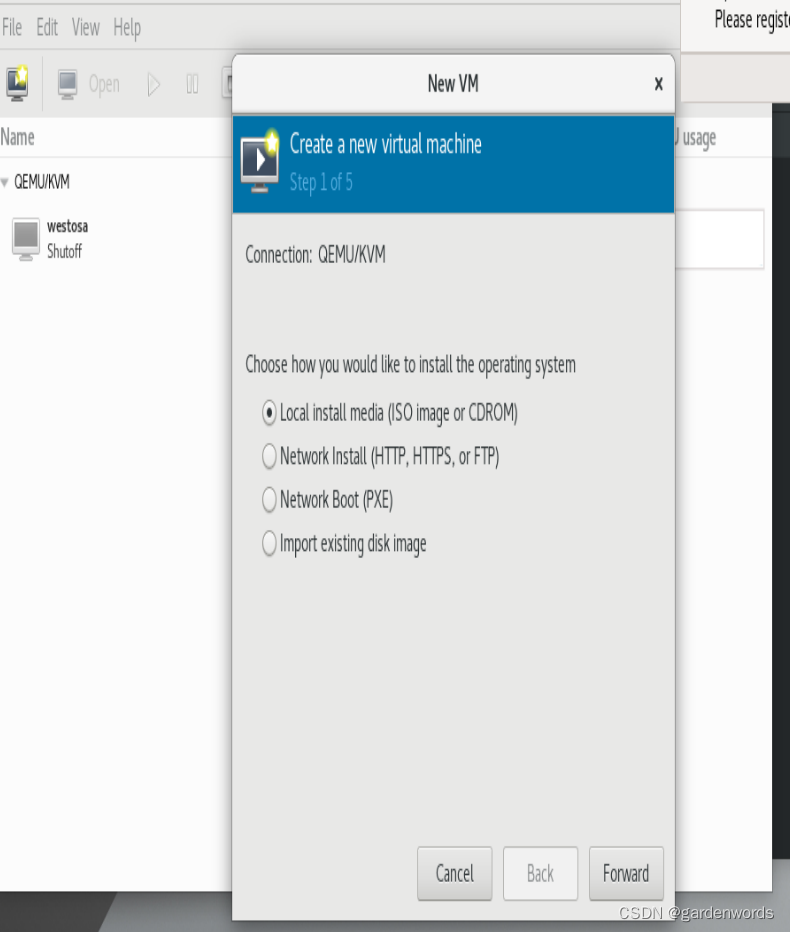The height and width of the screenshot is (932, 790).
Task: Select Local install media radio button
Action: (269, 413)
